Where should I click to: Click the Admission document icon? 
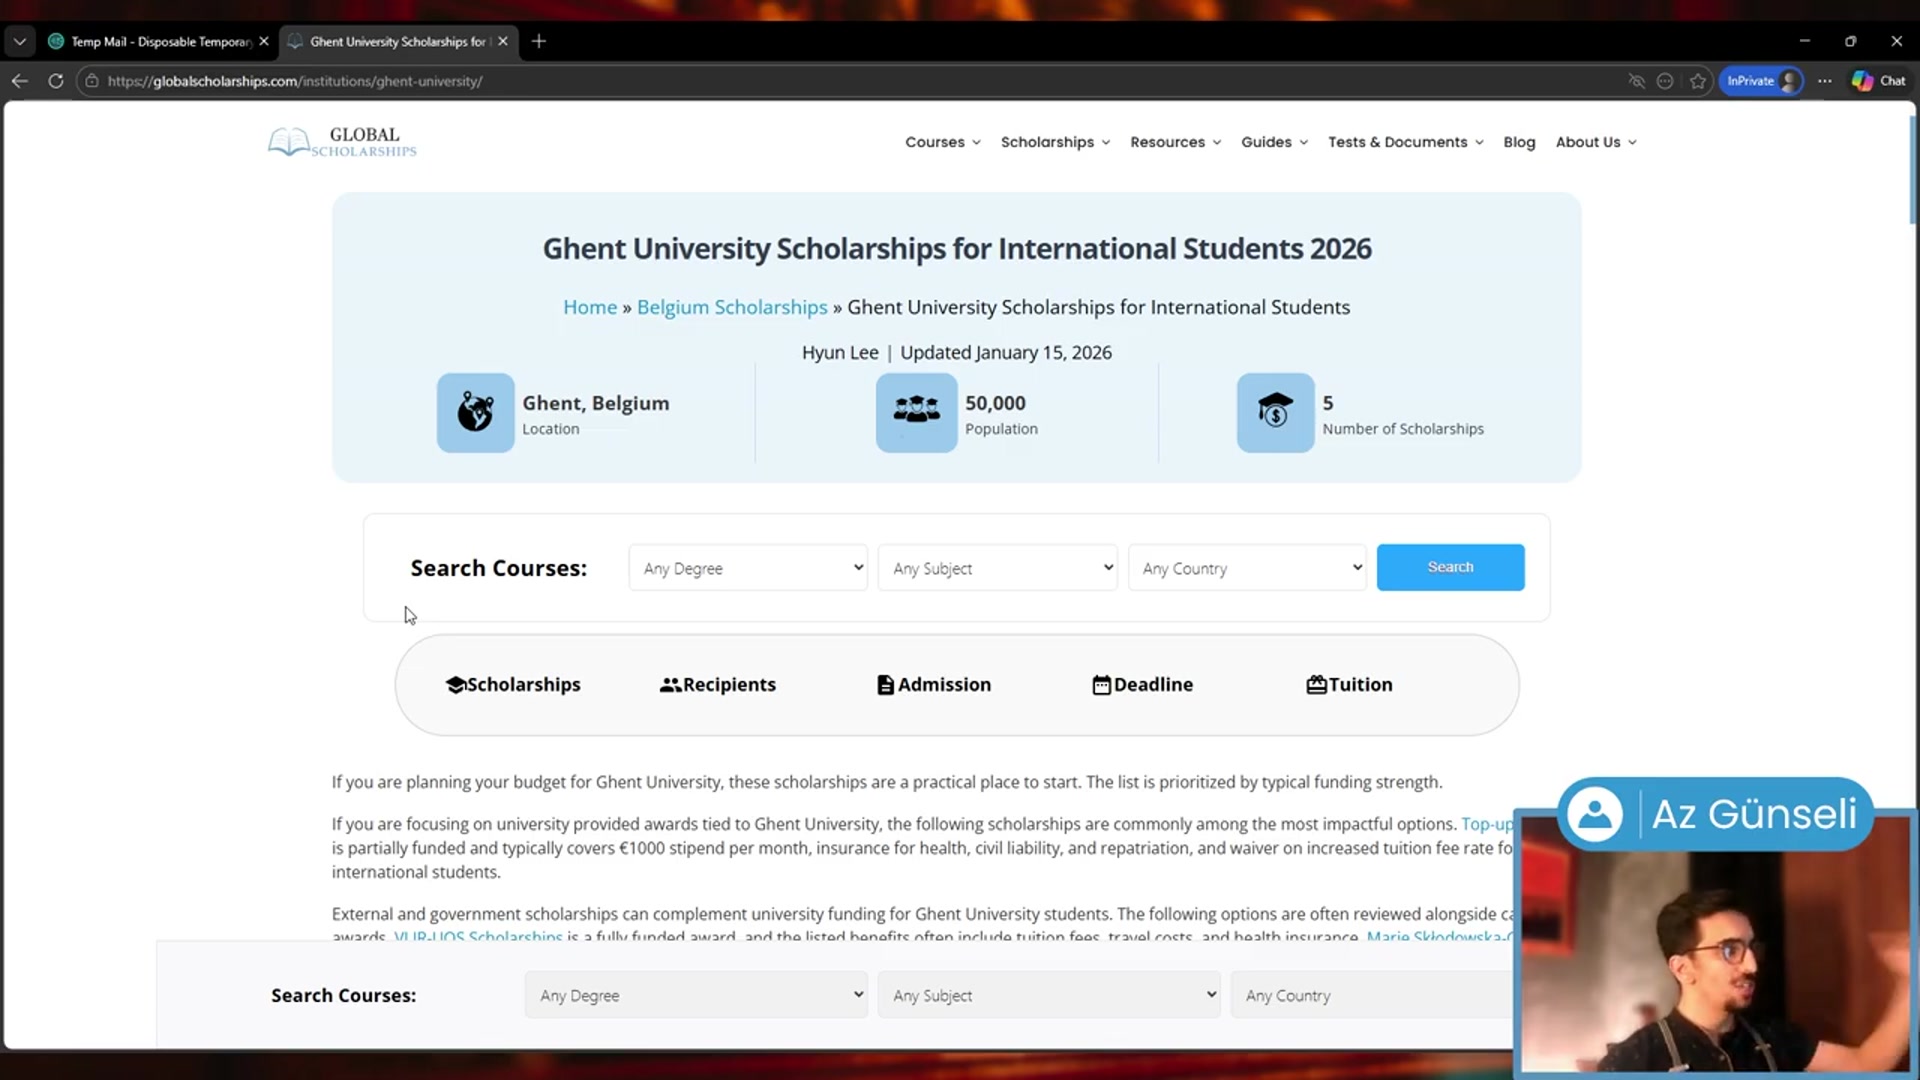point(886,684)
